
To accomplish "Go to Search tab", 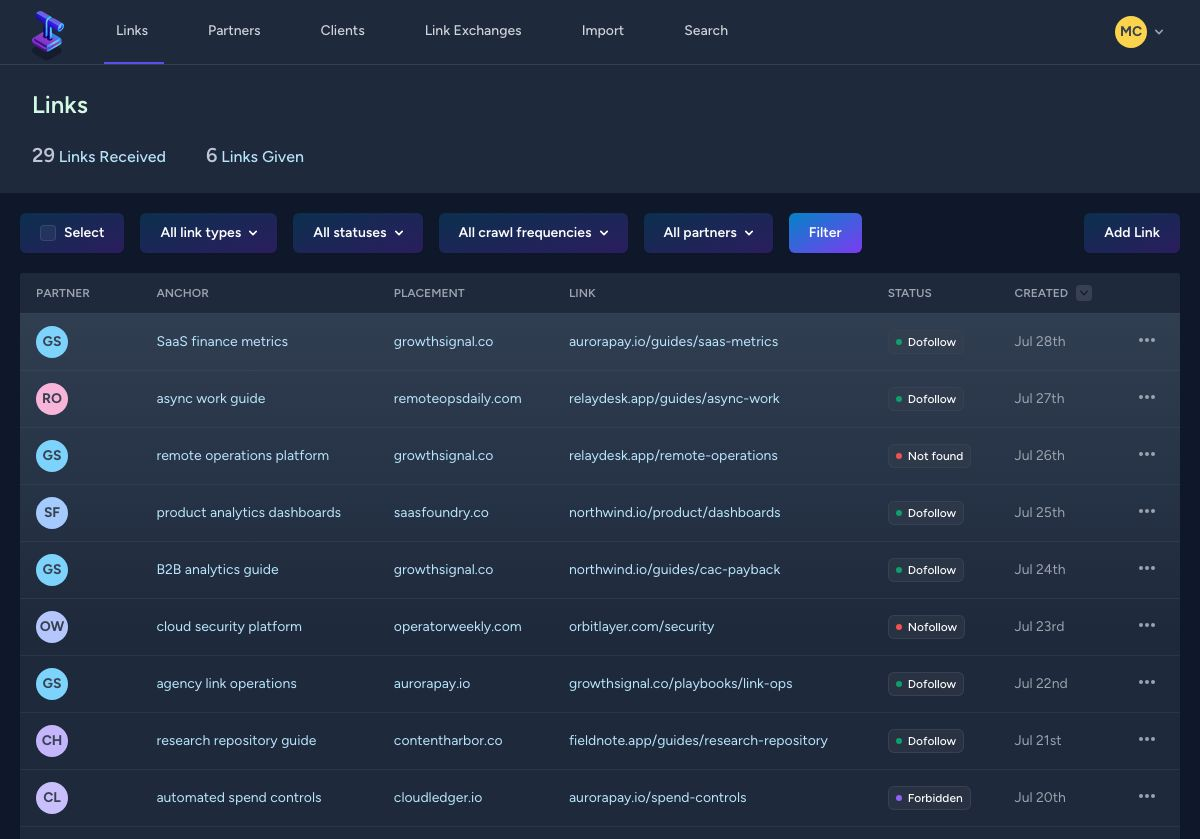I will coord(706,31).
